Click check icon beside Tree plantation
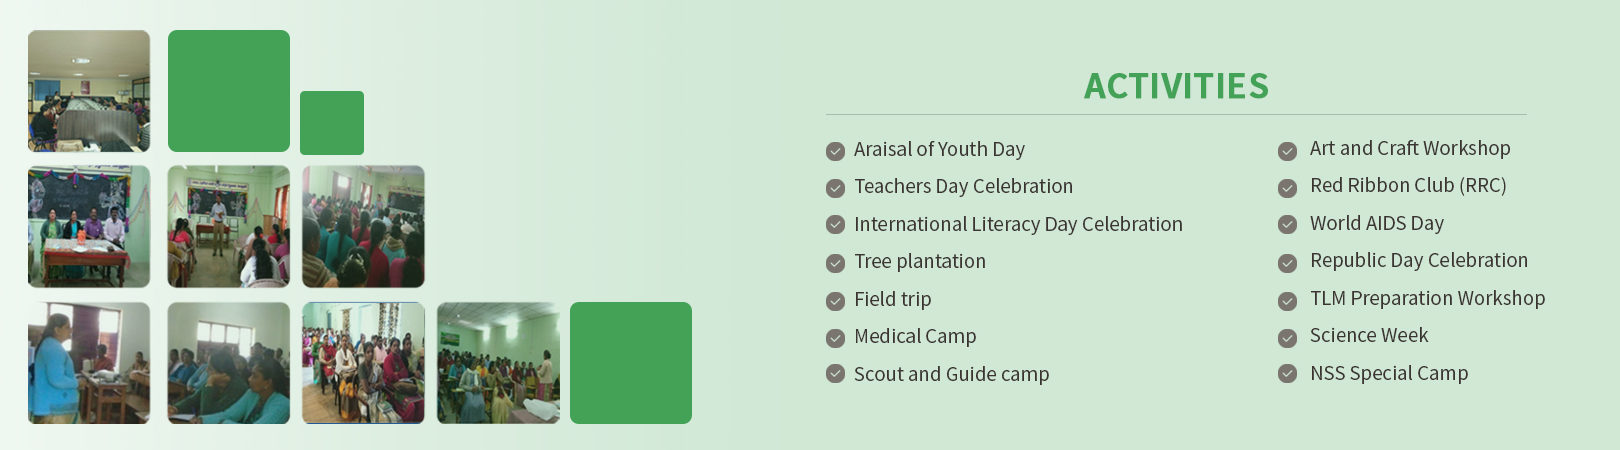 [835, 263]
